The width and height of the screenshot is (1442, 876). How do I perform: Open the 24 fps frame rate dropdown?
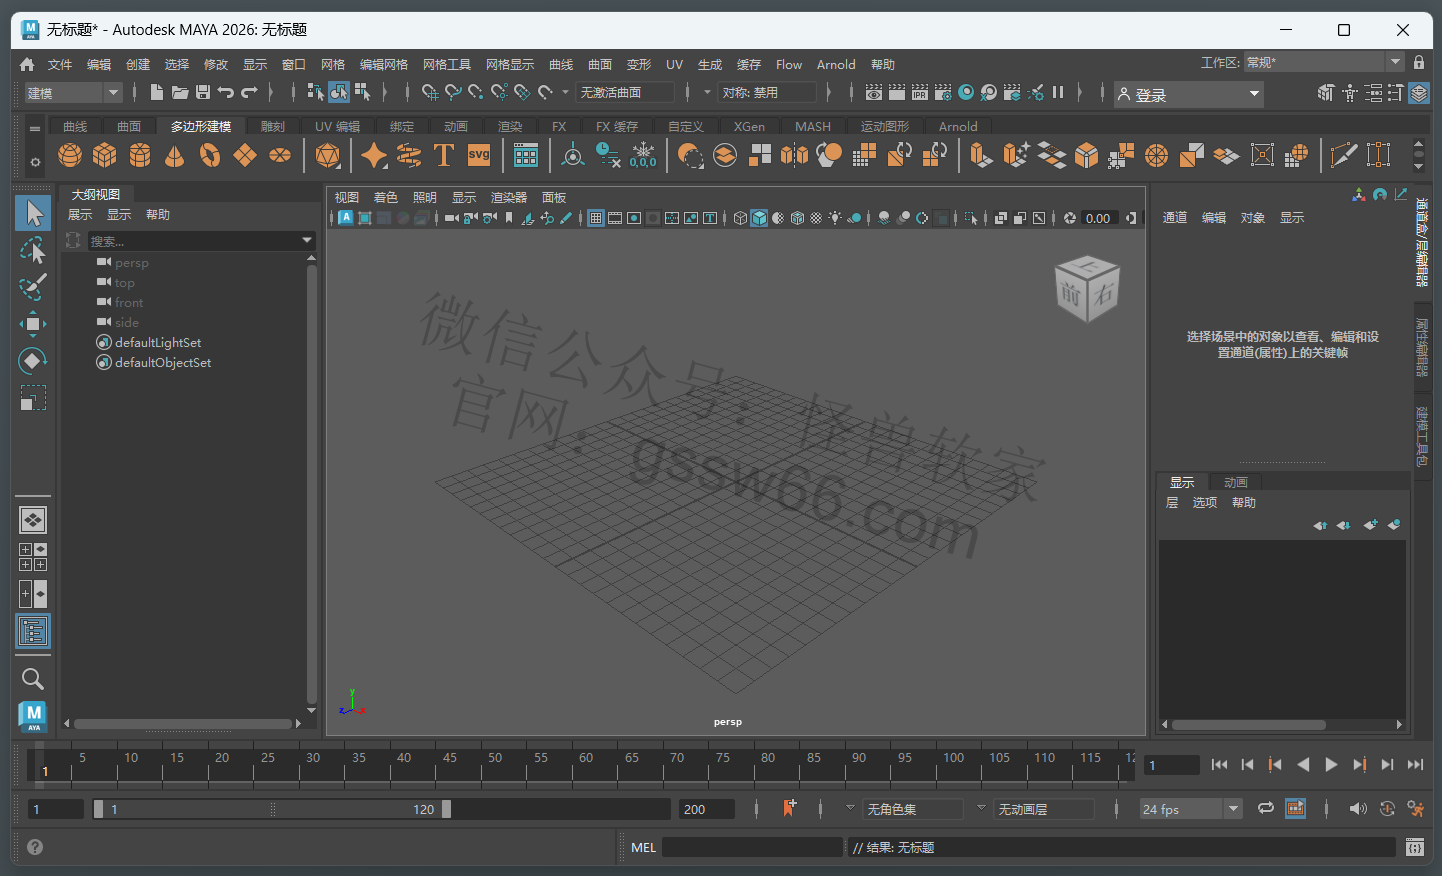pyautogui.click(x=1191, y=809)
